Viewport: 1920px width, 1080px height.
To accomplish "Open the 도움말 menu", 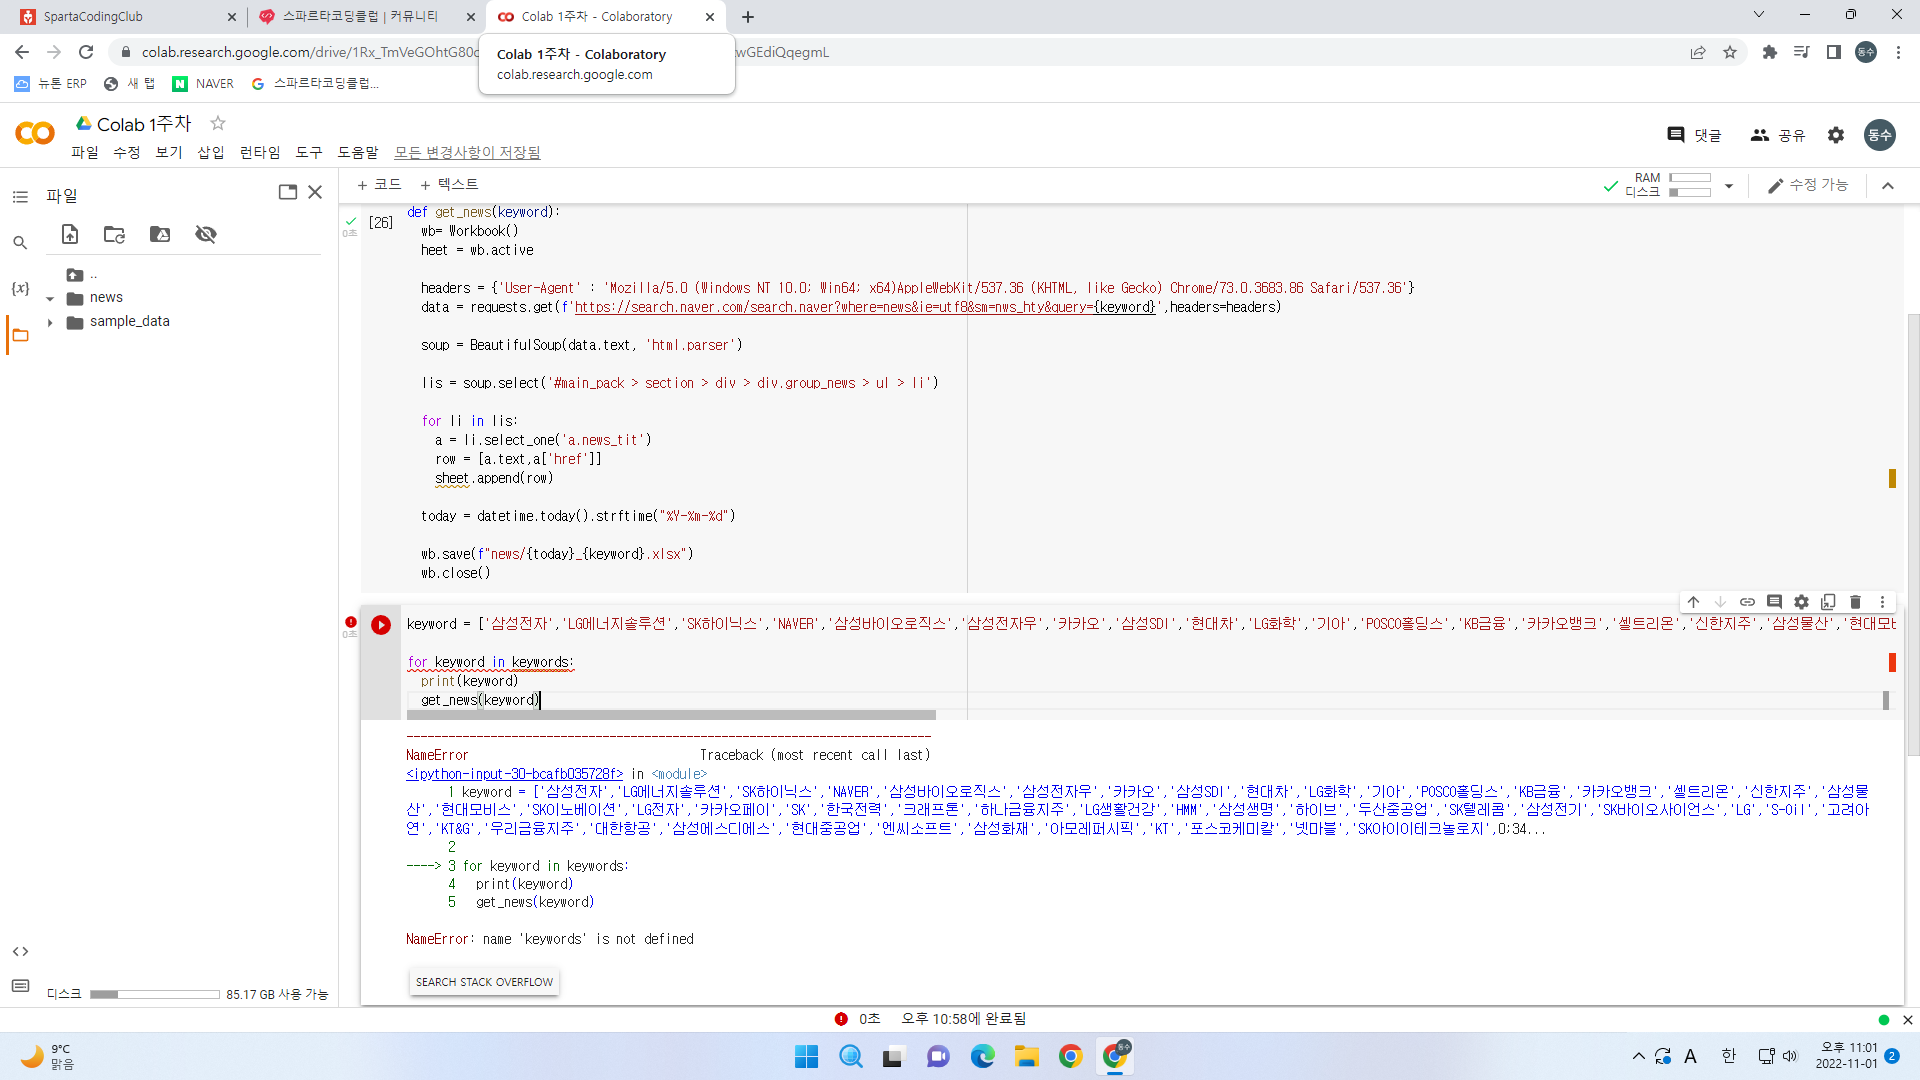I will pos(358,152).
